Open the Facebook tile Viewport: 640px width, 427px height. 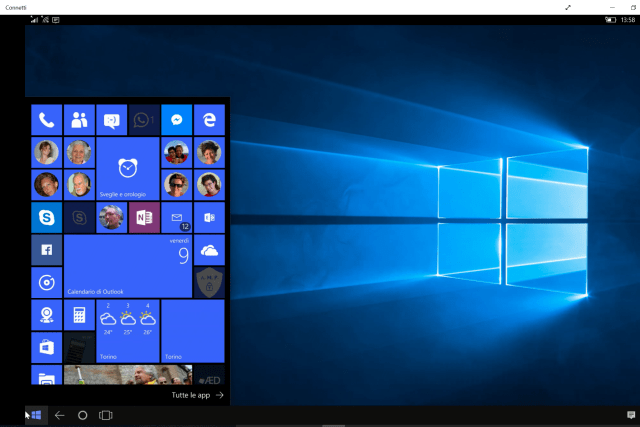point(47,250)
